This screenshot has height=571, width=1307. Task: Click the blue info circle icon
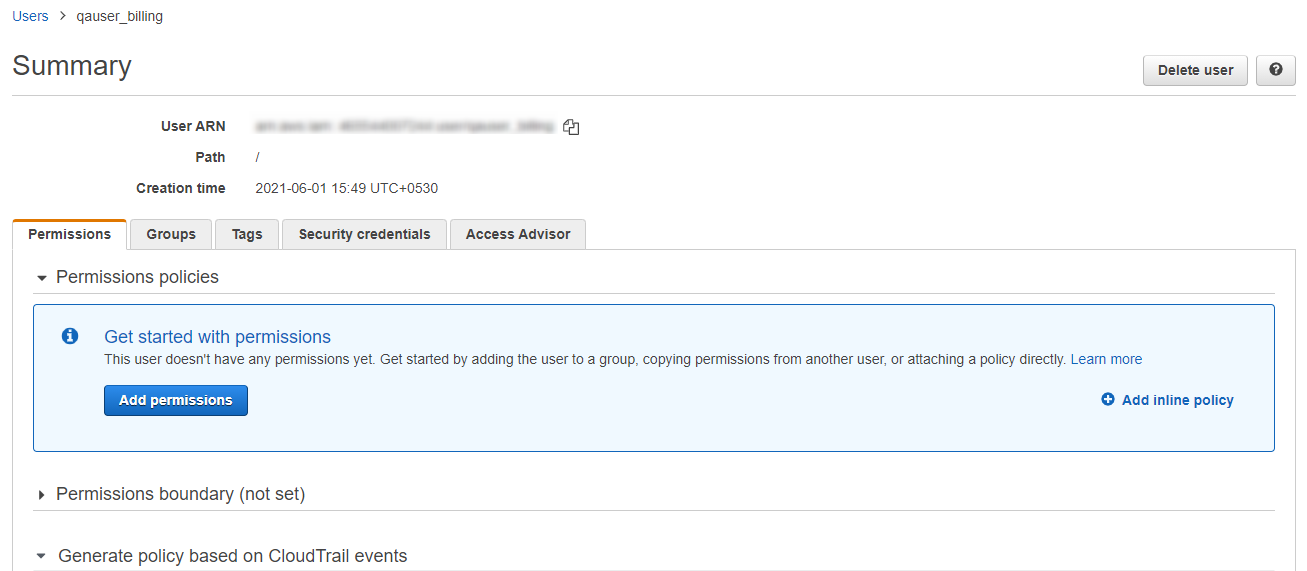[x=70, y=336]
